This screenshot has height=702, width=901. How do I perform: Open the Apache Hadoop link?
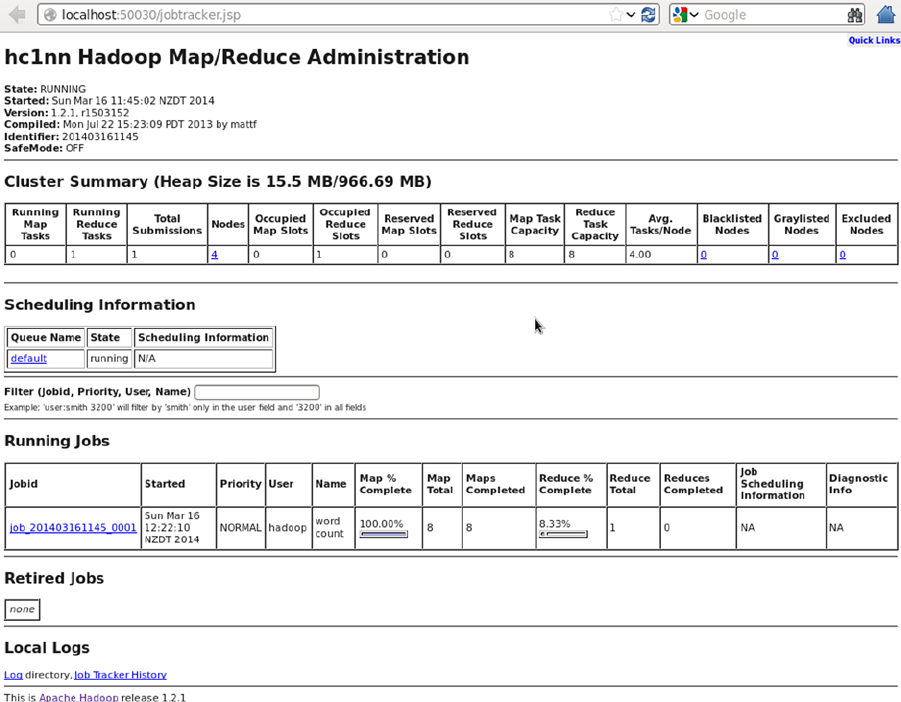[x=79, y=697]
